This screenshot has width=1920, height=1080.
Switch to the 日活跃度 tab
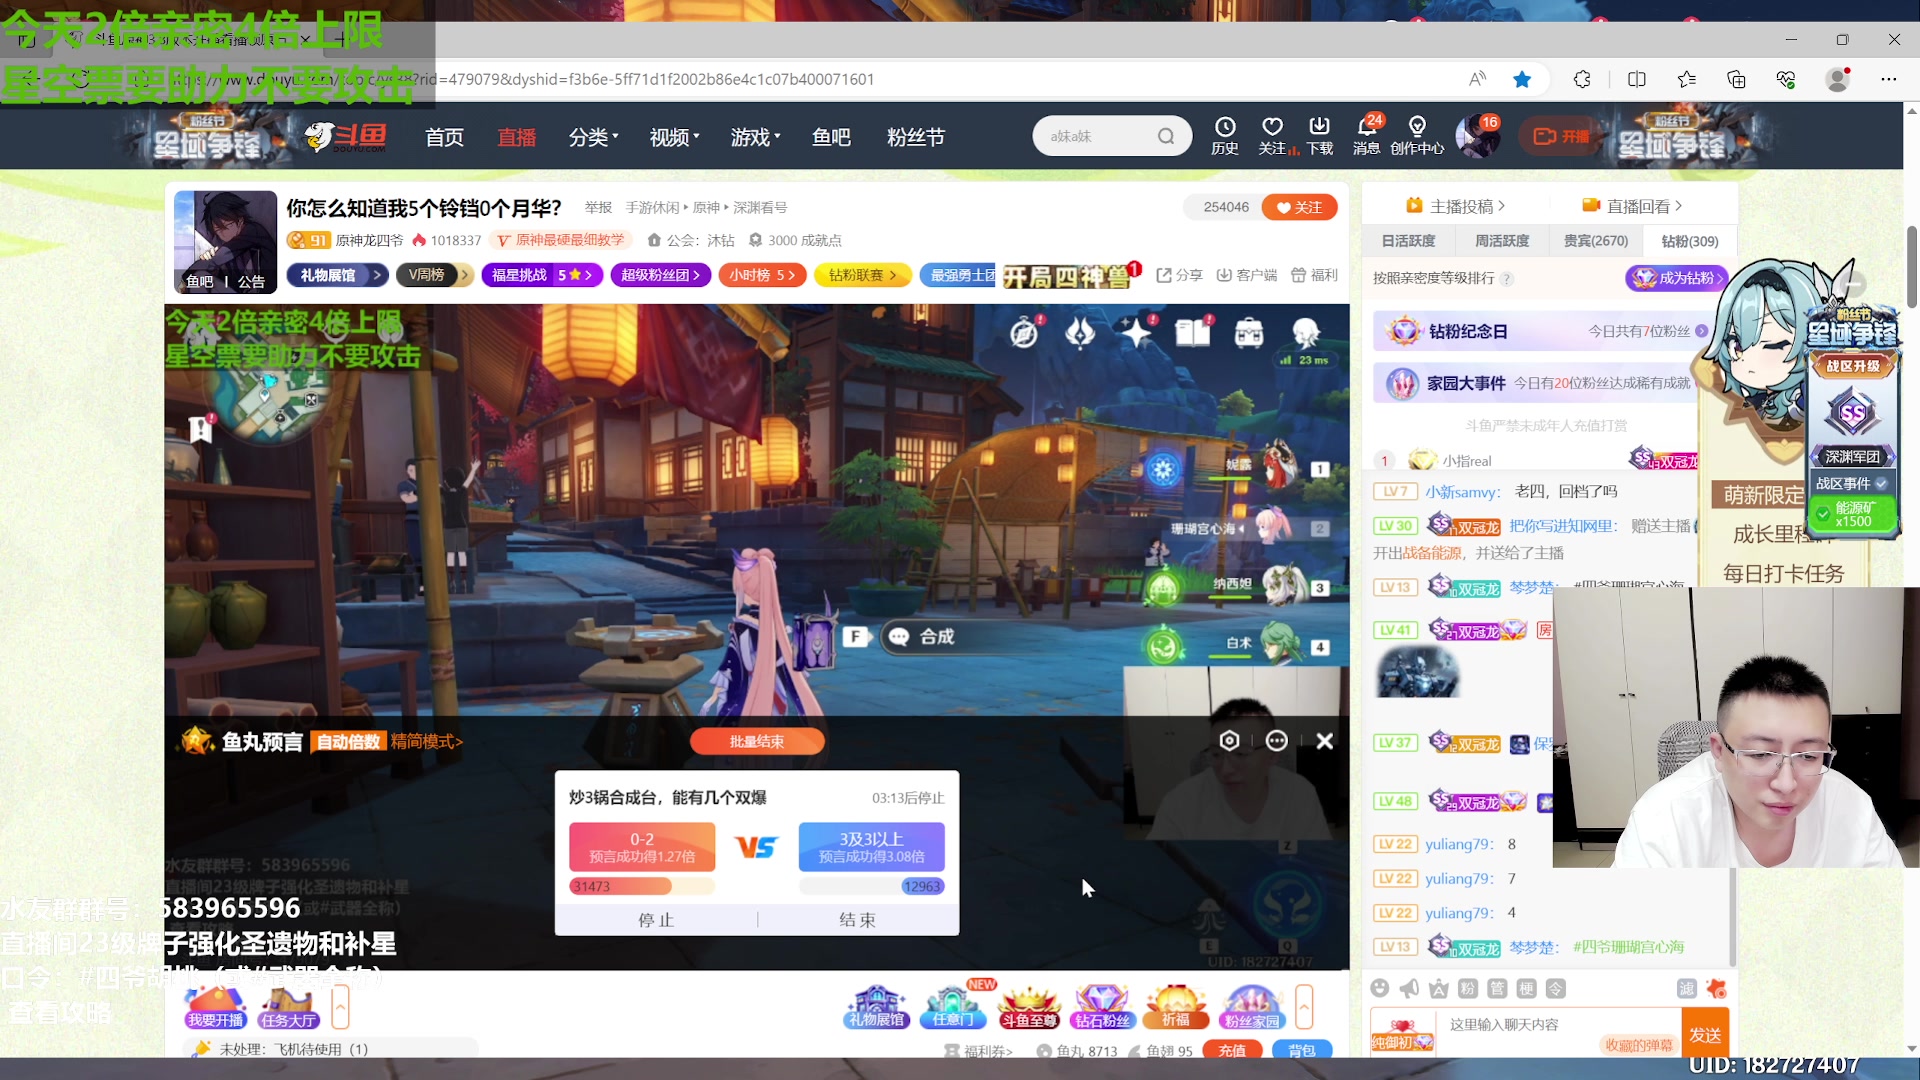(1408, 241)
